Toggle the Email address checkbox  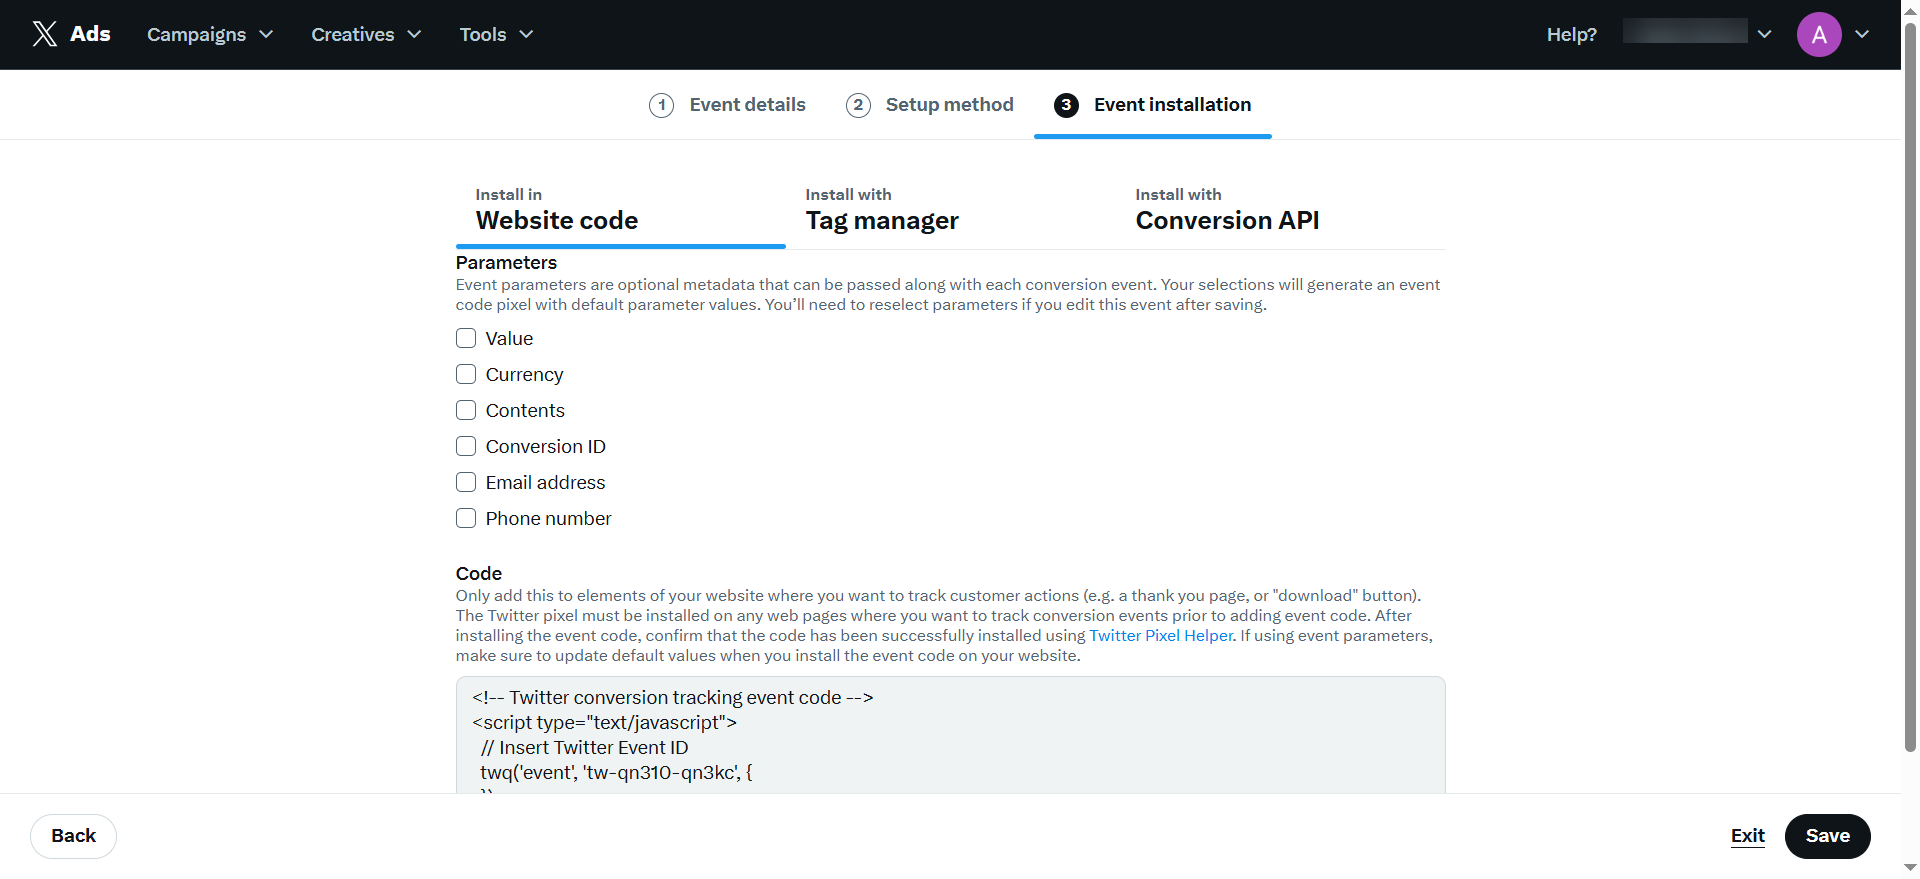click(x=466, y=482)
